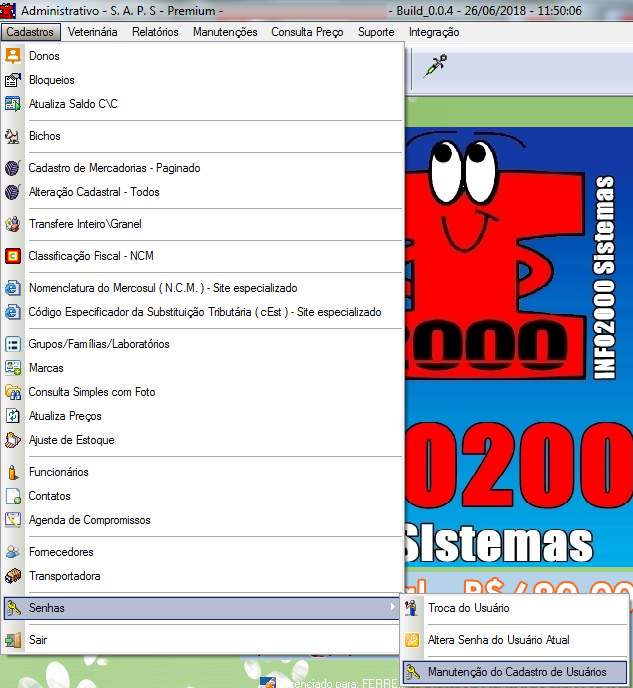Click the Senhas wrench icon

13,608
